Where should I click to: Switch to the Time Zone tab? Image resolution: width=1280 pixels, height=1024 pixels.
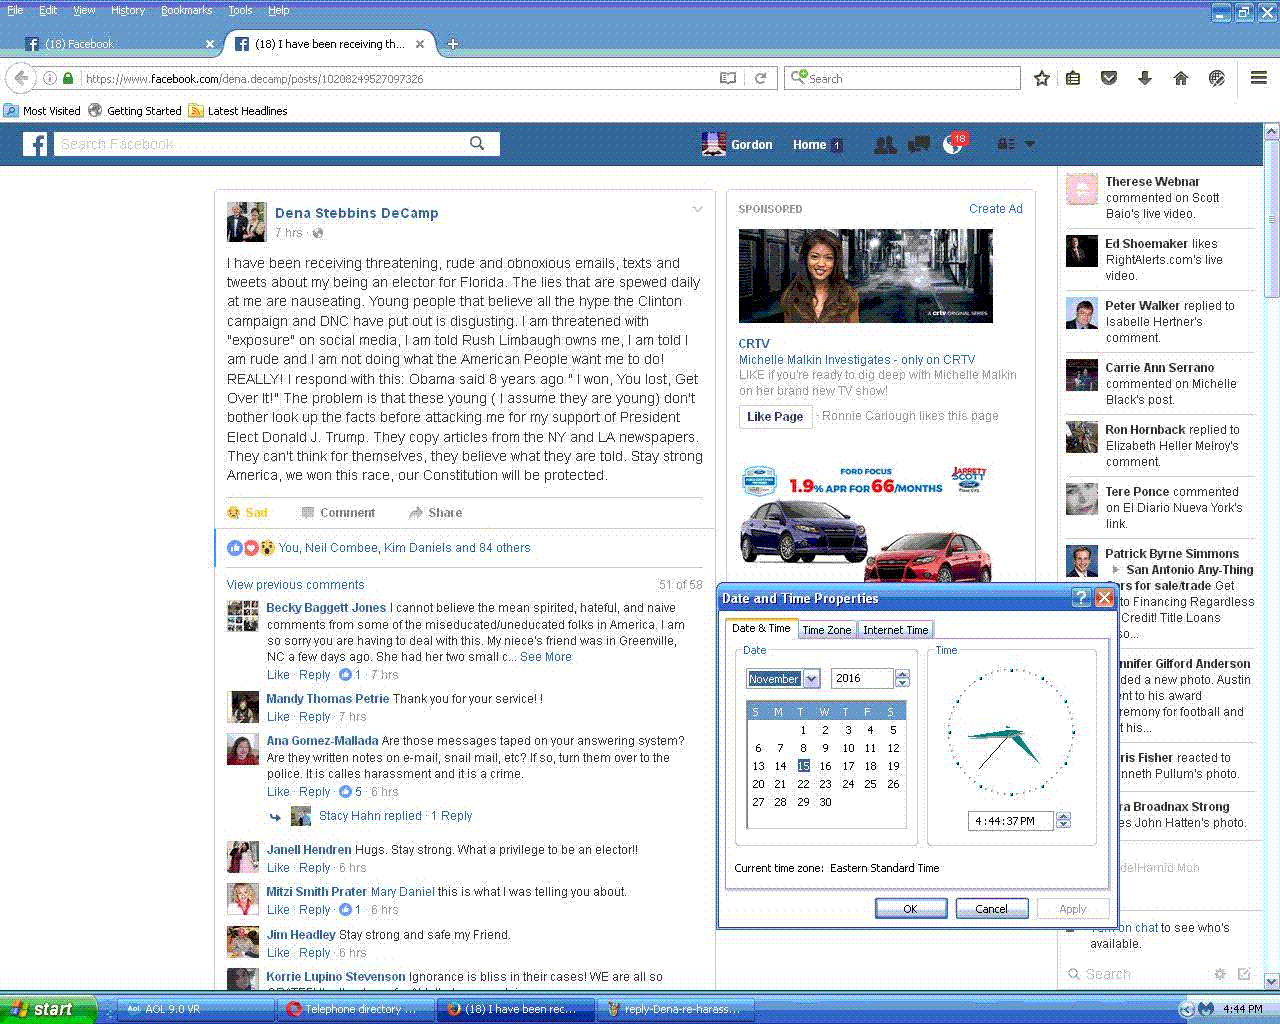826,630
